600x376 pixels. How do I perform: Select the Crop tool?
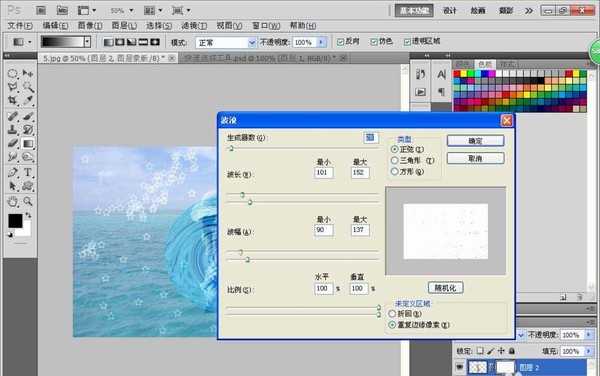pos(13,100)
